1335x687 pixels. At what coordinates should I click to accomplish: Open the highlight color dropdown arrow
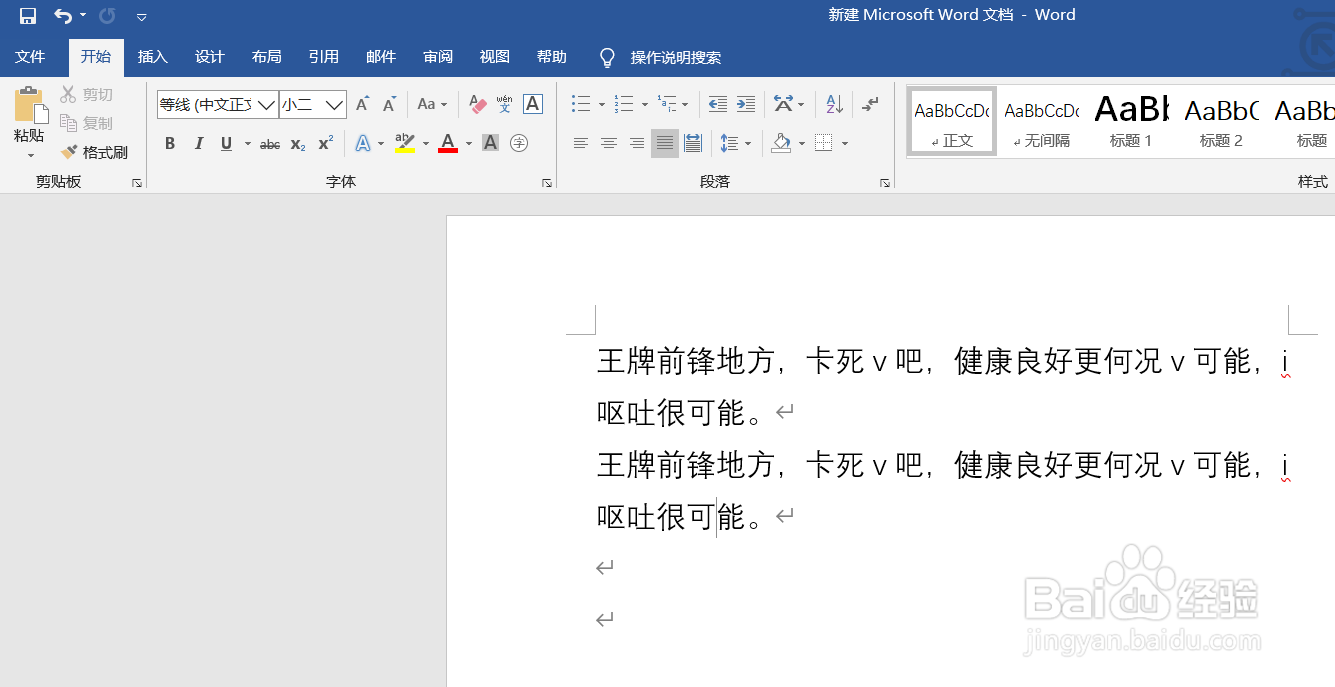tap(426, 144)
